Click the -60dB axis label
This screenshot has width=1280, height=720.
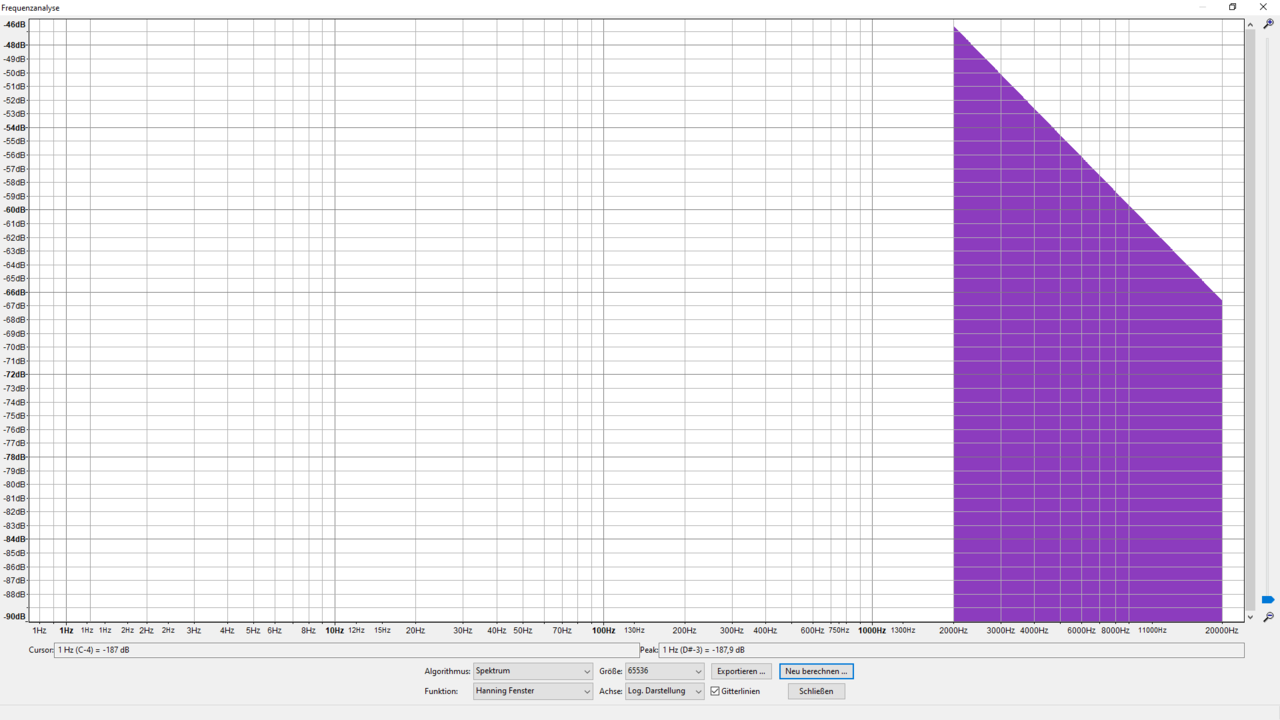[15, 210]
